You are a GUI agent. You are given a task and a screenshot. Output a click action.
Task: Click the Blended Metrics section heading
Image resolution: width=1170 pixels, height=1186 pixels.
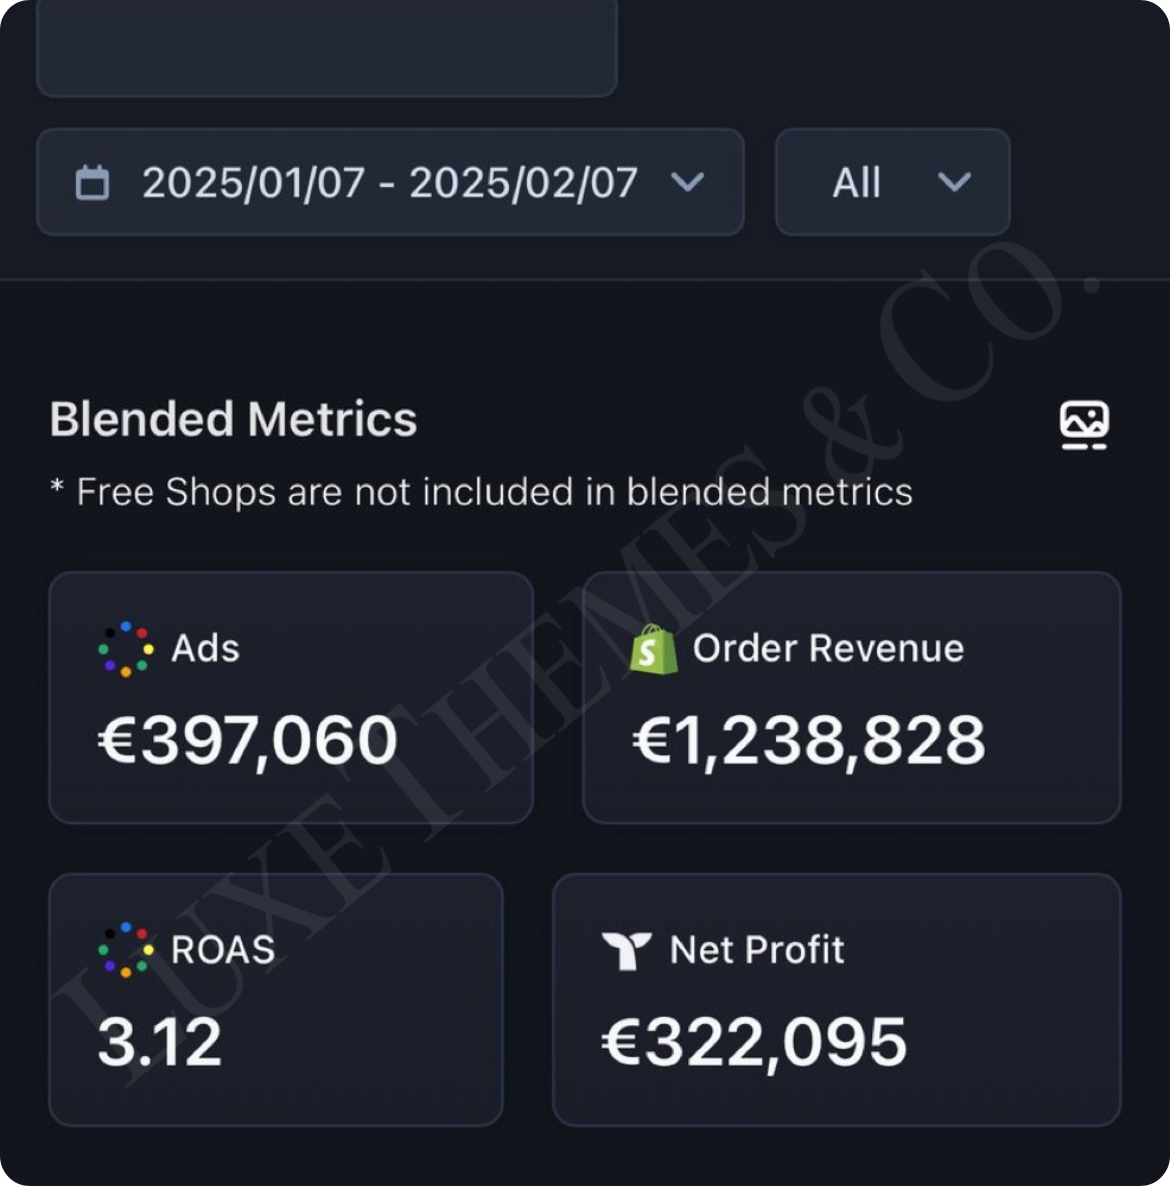tap(233, 419)
